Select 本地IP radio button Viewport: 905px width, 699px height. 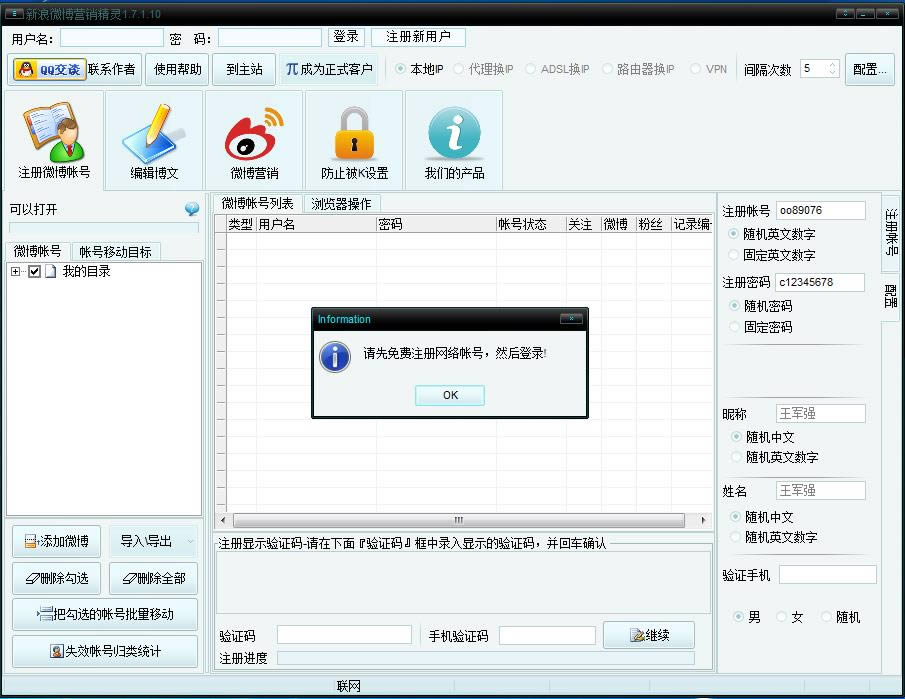point(400,69)
